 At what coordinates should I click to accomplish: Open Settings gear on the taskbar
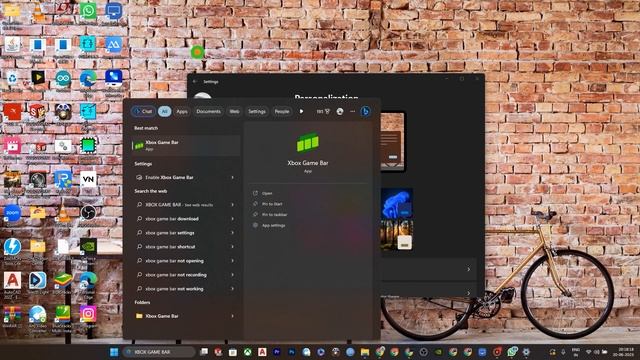coord(527,352)
